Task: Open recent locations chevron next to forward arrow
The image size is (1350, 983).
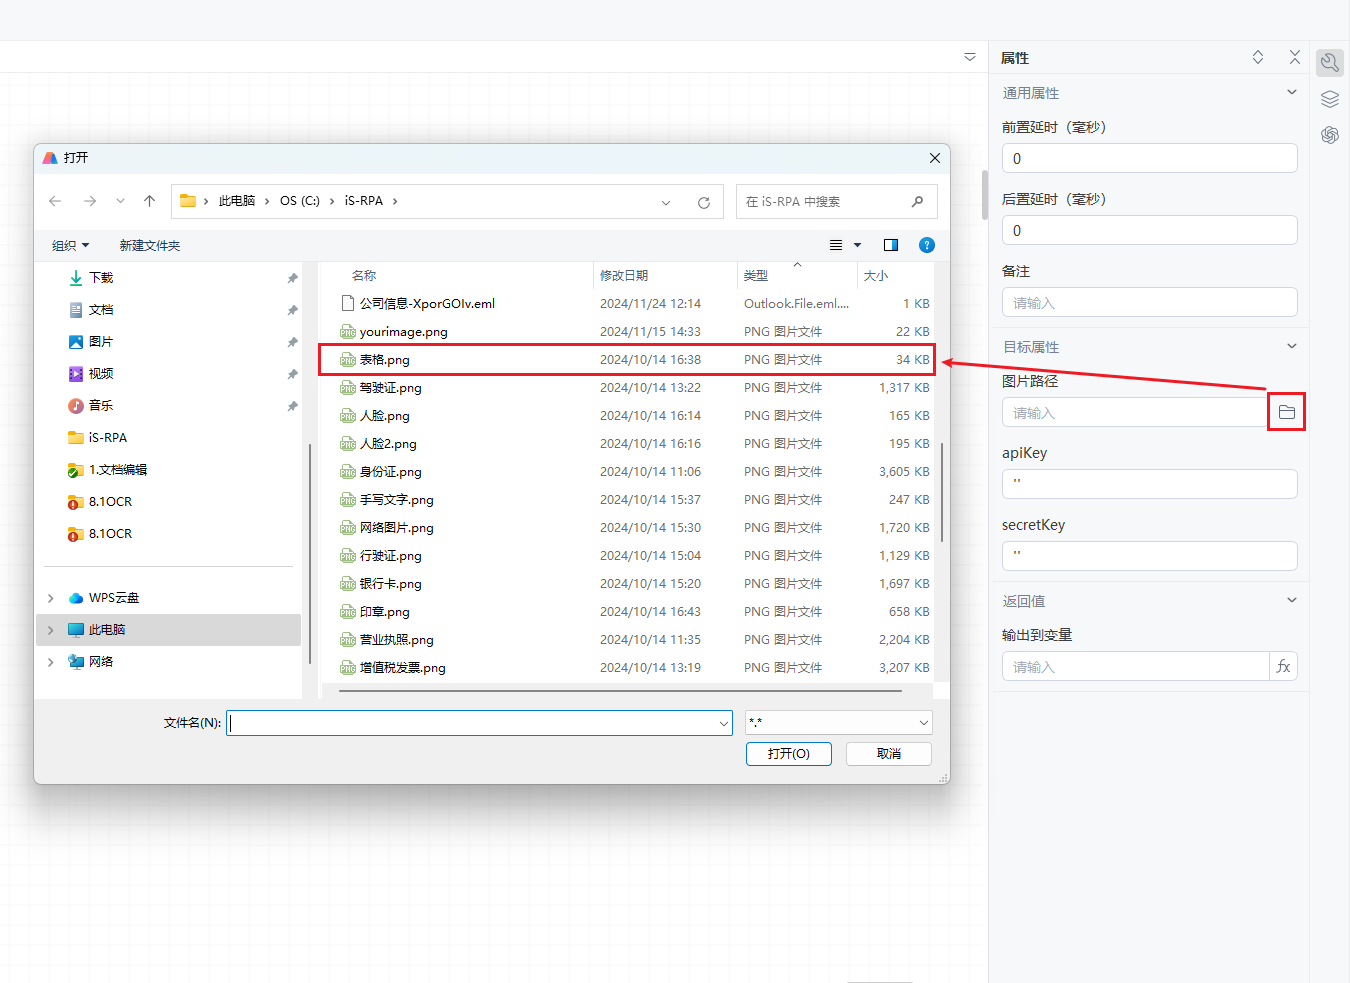Action: 120,201
